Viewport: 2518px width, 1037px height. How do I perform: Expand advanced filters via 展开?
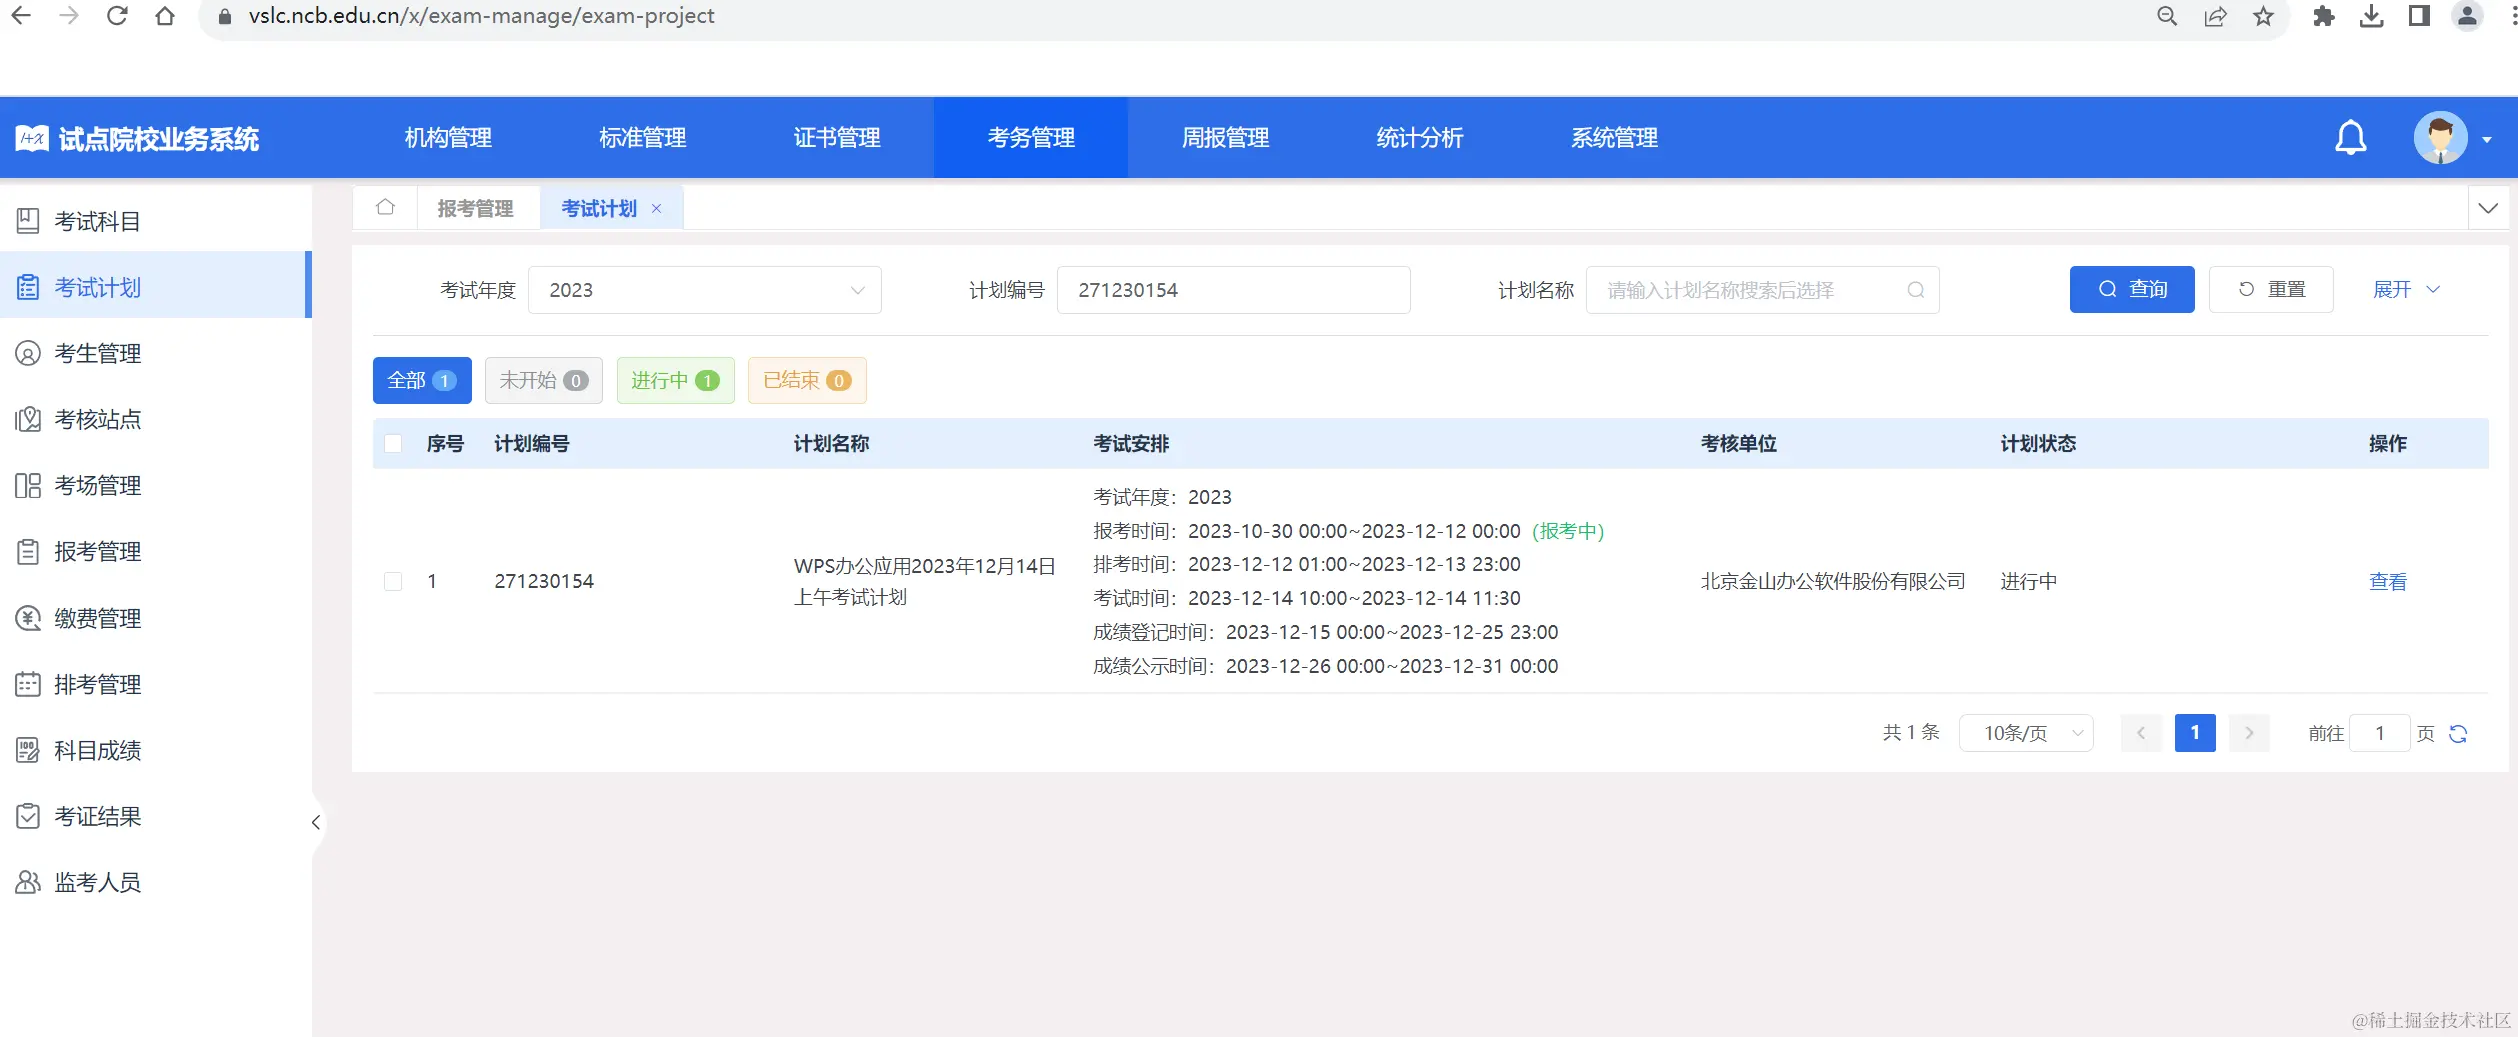[x=2405, y=290]
